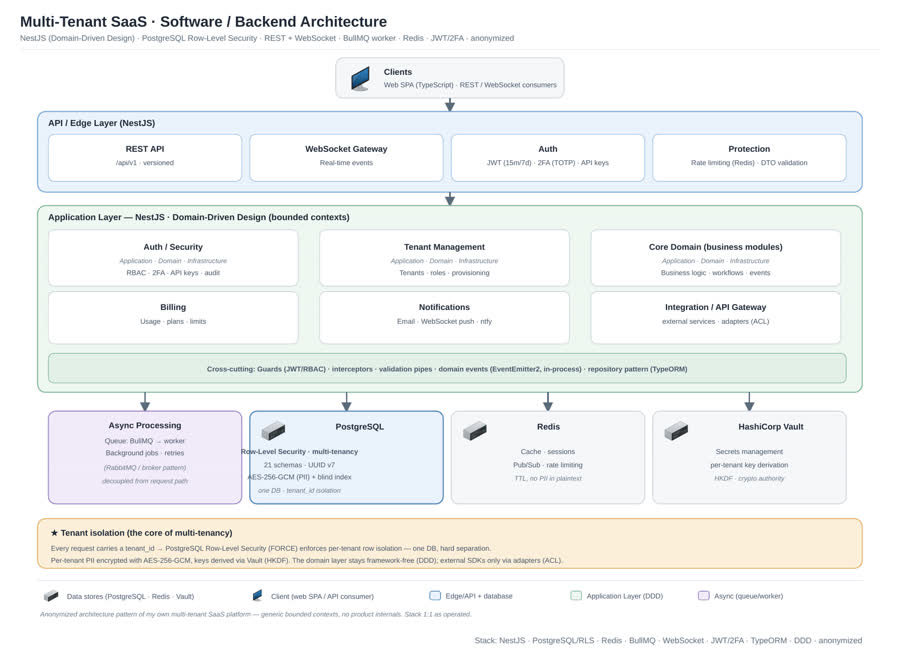Click the Core Domain (business modules) heading
This screenshot has width=900, height=672.
tap(715, 247)
